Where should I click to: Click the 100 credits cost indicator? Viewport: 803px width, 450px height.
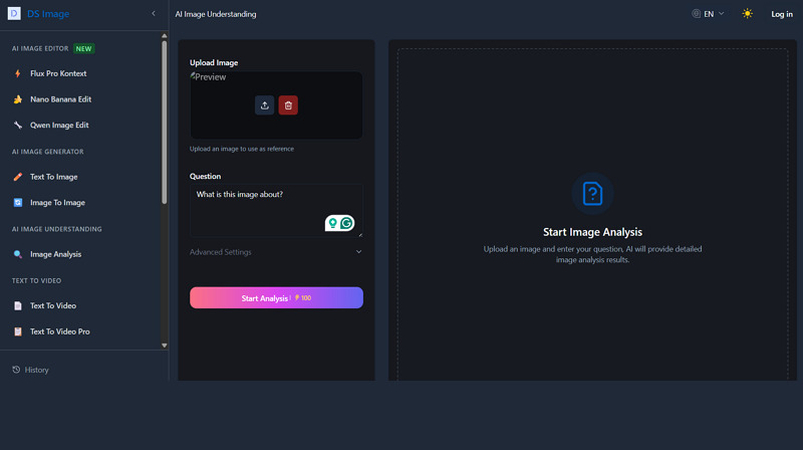[303, 298]
